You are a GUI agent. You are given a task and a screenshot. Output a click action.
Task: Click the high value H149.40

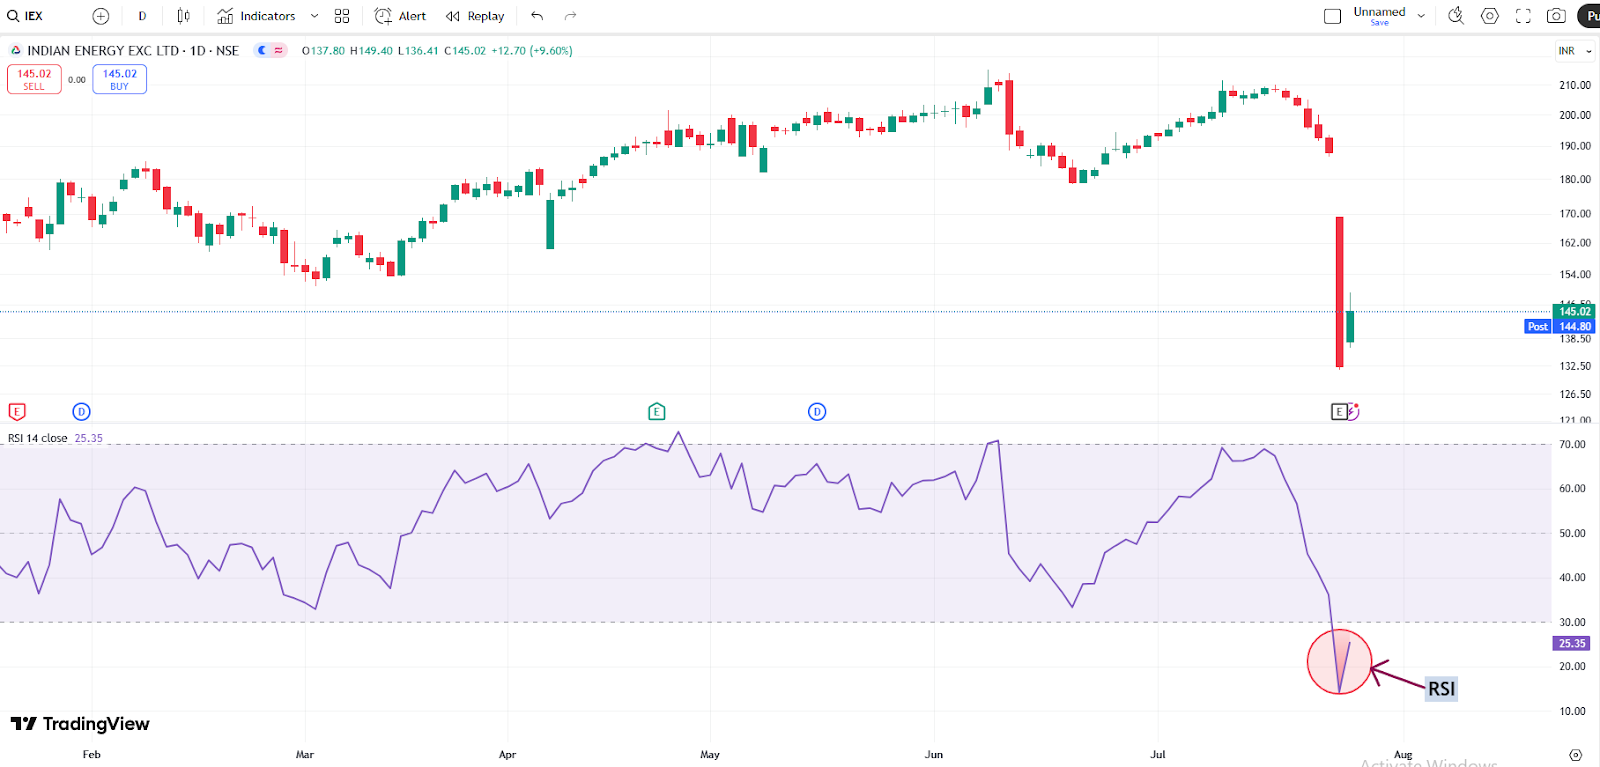pyautogui.click(x=371, y=51)
